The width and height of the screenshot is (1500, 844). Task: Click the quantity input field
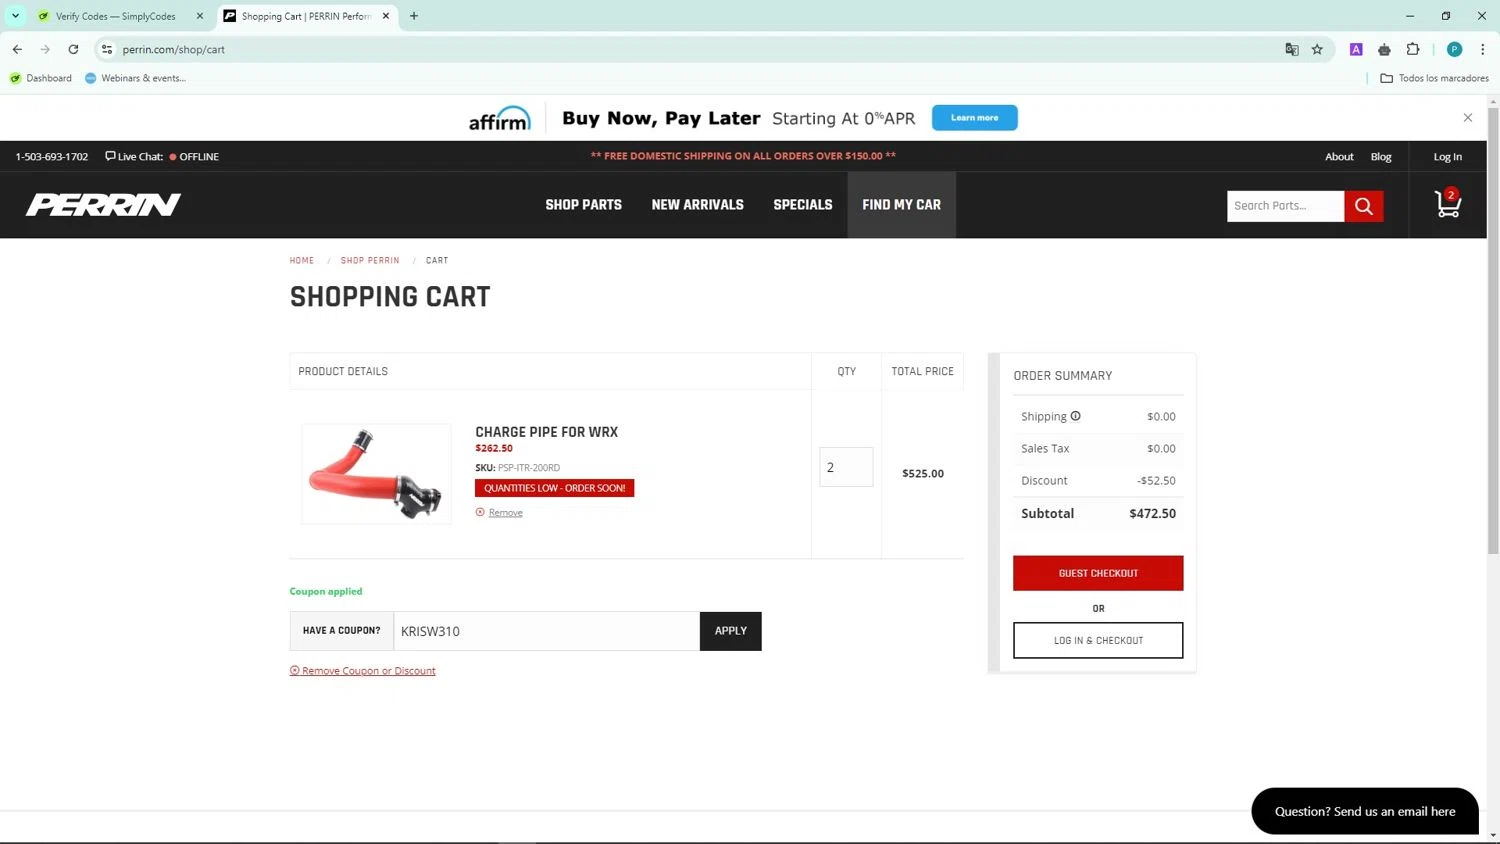click(846, 467)
